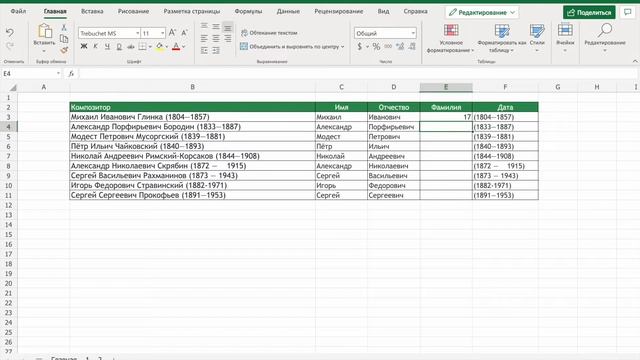Screen dimensions: 640x360
Task: Click Объединить и выровнять по центру
Action: tap(290, 47)
